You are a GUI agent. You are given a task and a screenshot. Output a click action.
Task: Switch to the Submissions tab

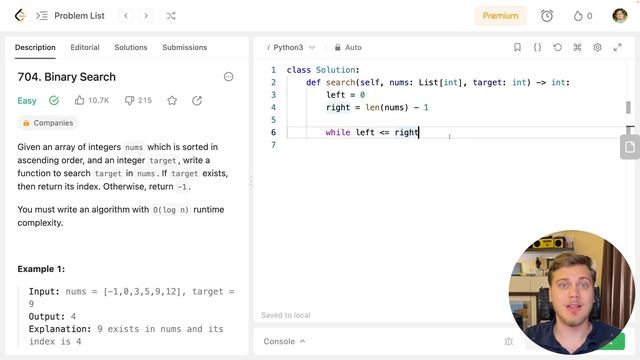pyautogui.click(x=184, y=47)
